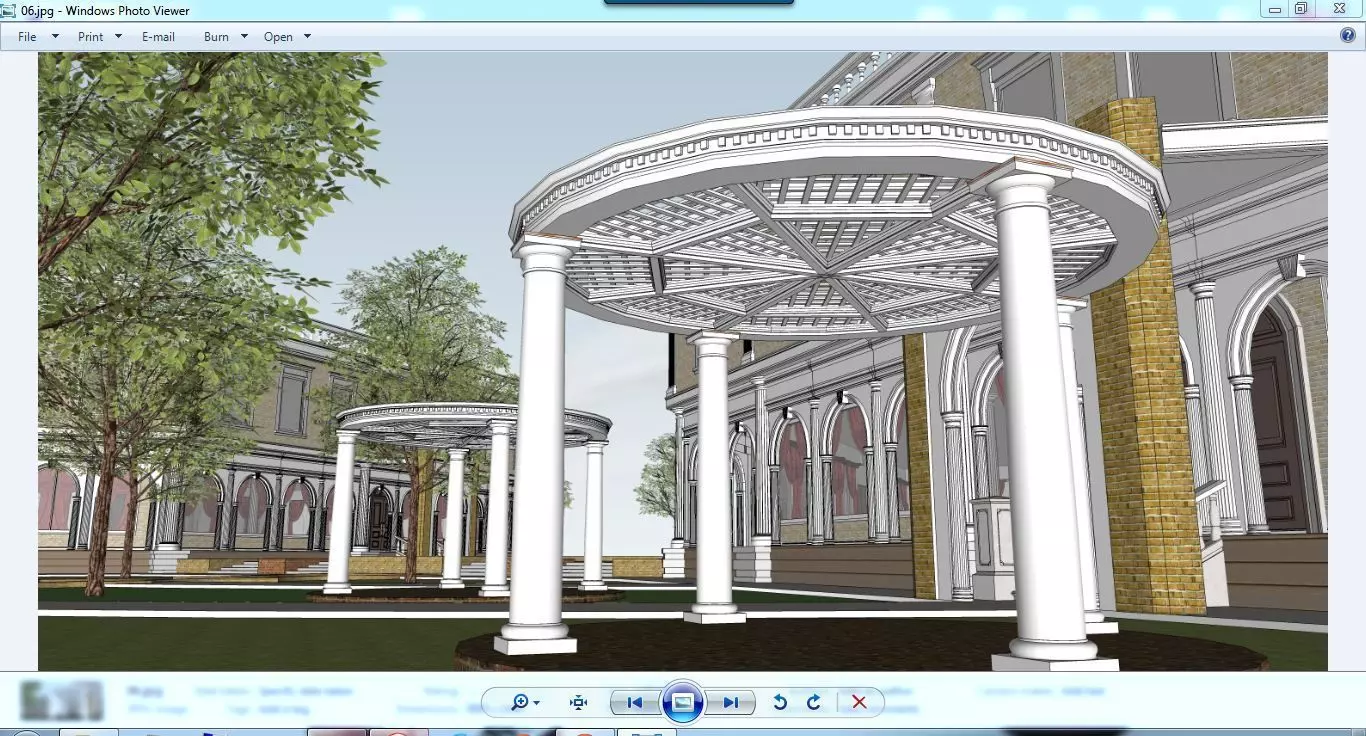
Task: Expand the Print dropdown arrow
Action: click(x=118, y=36)
